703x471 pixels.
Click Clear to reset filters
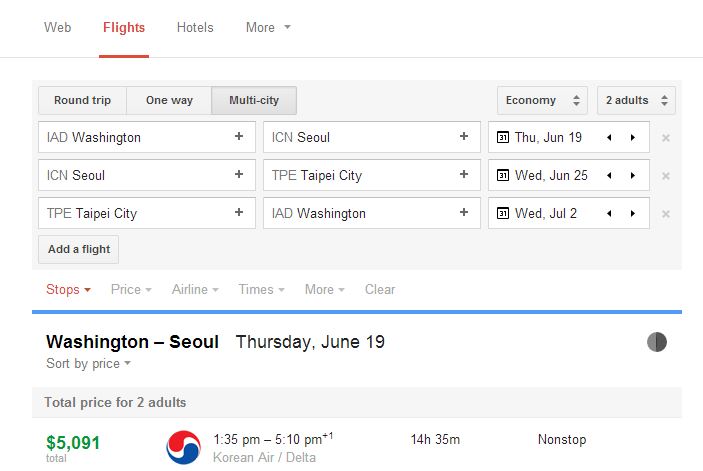click(x=380, y=290)
